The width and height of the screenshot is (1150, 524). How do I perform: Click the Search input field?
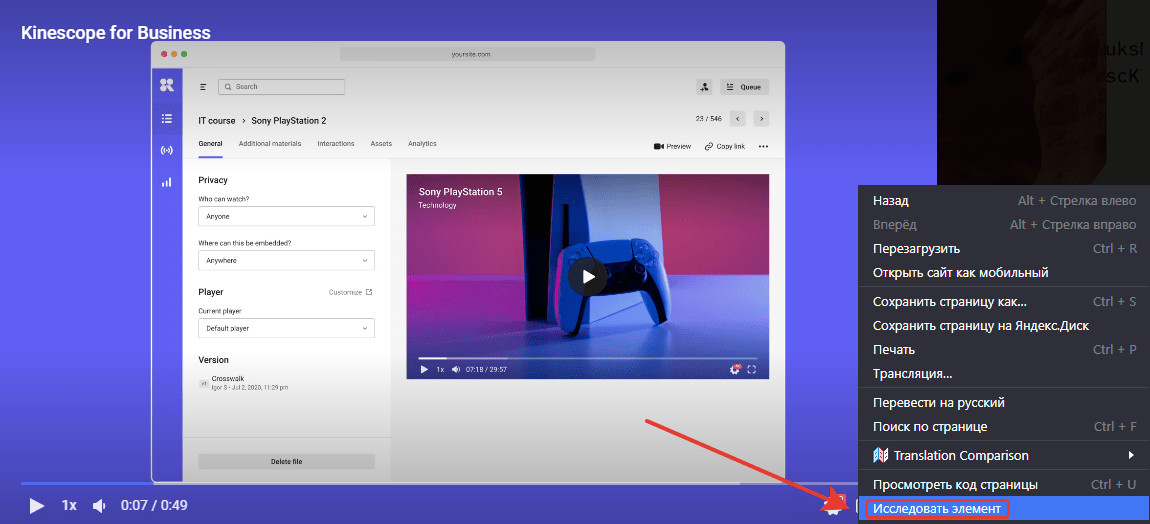click(282, 87)
